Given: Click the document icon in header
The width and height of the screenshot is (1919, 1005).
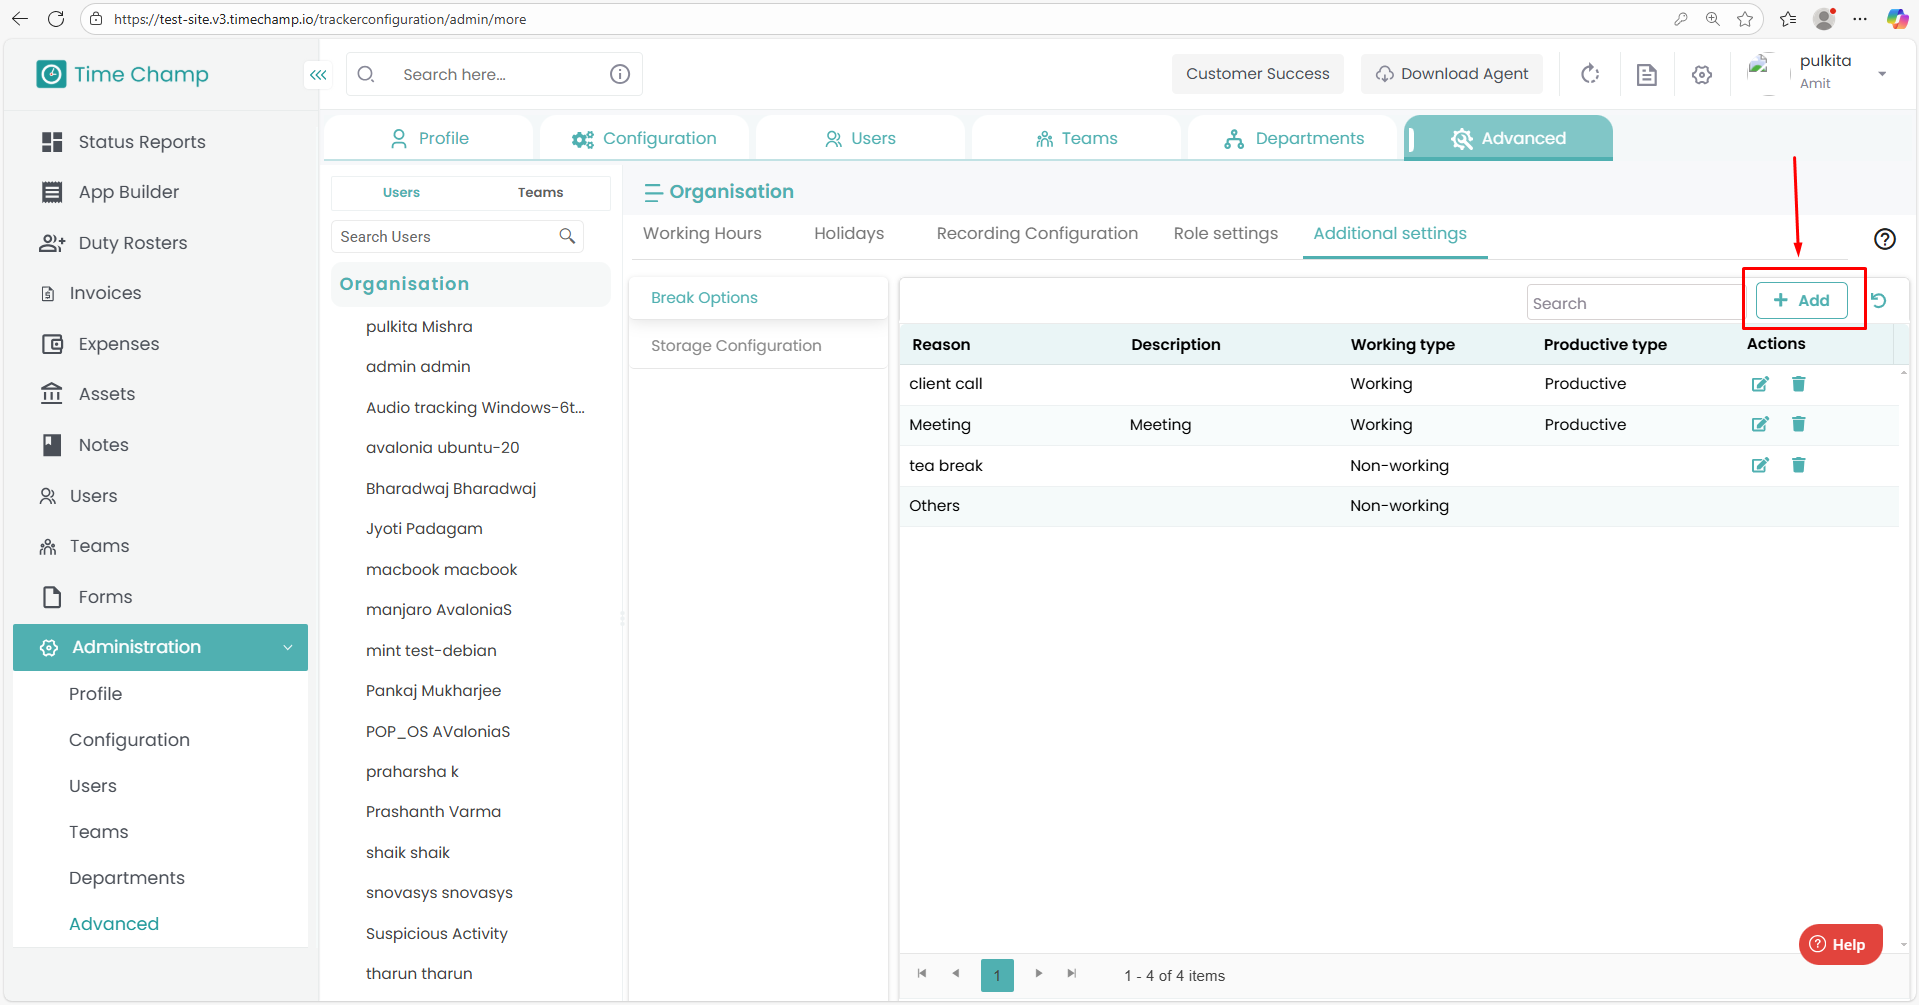Looking at the screenshot, I should pos(1646,75).
